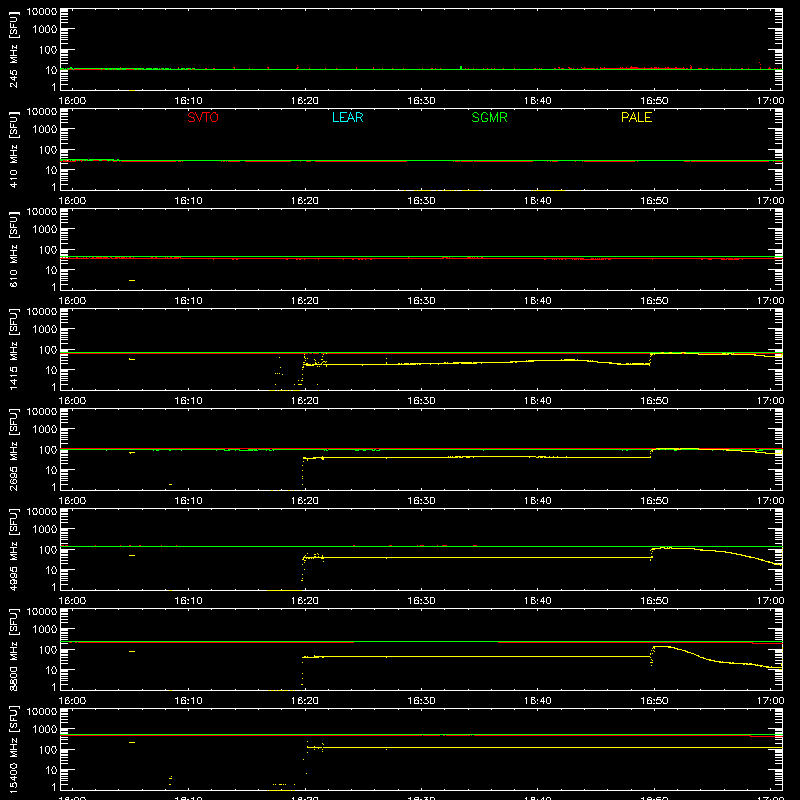
Task: Click the 16:10 tick below the 245 MHz plot
Action: [188, 101]
